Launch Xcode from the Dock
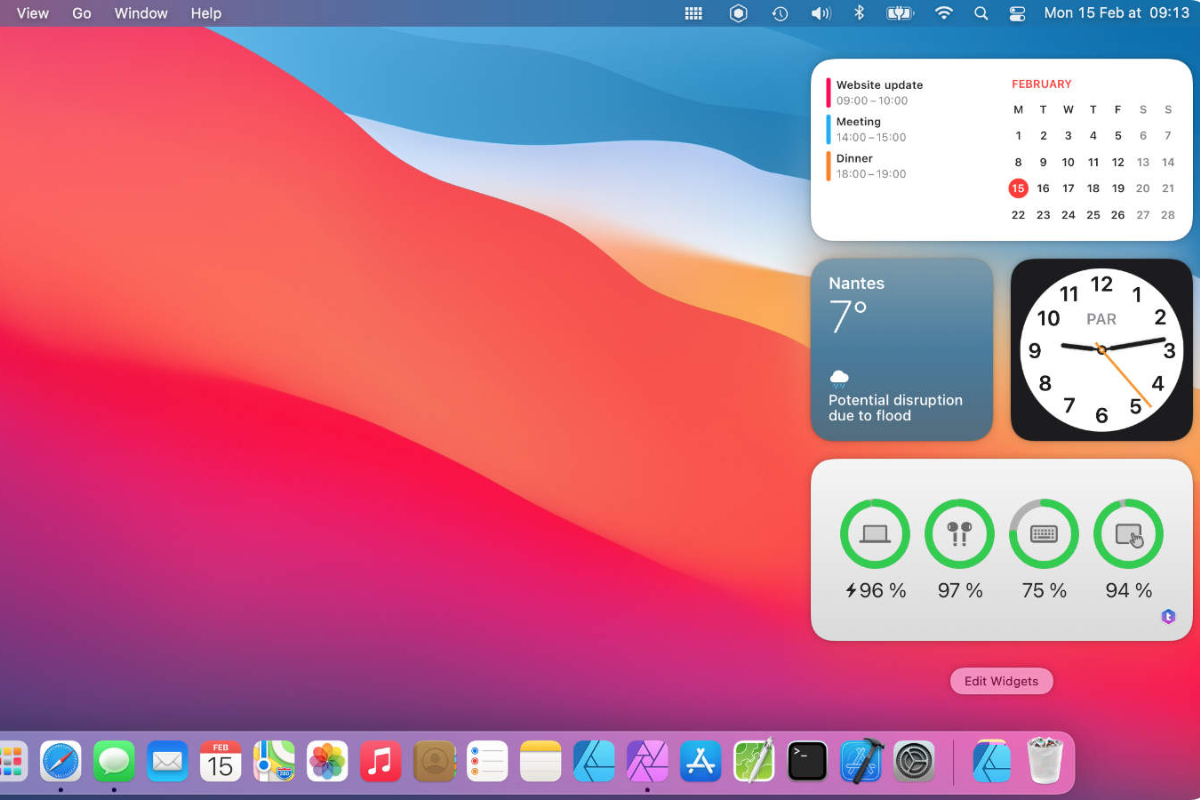This screenshot has width=1200, height=800. [x=861, y=762]
